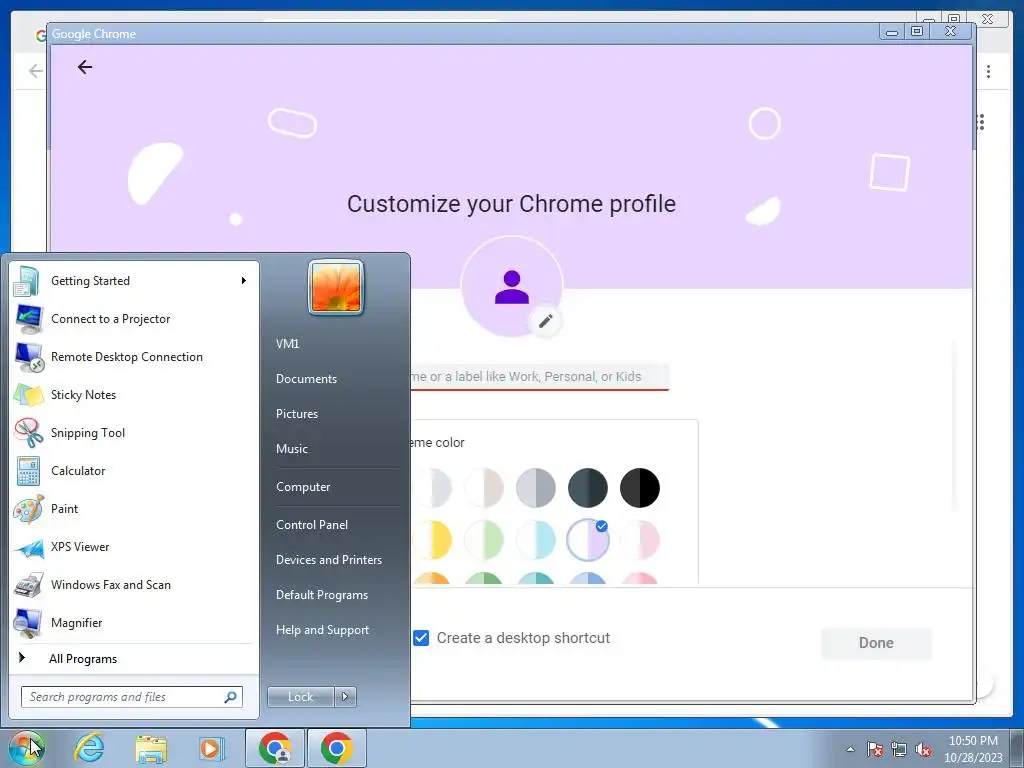This screenshot has height=768, width=1024.
Task: Open the shutdown options arrow next to Lock
Action: (x=345, y=697)
